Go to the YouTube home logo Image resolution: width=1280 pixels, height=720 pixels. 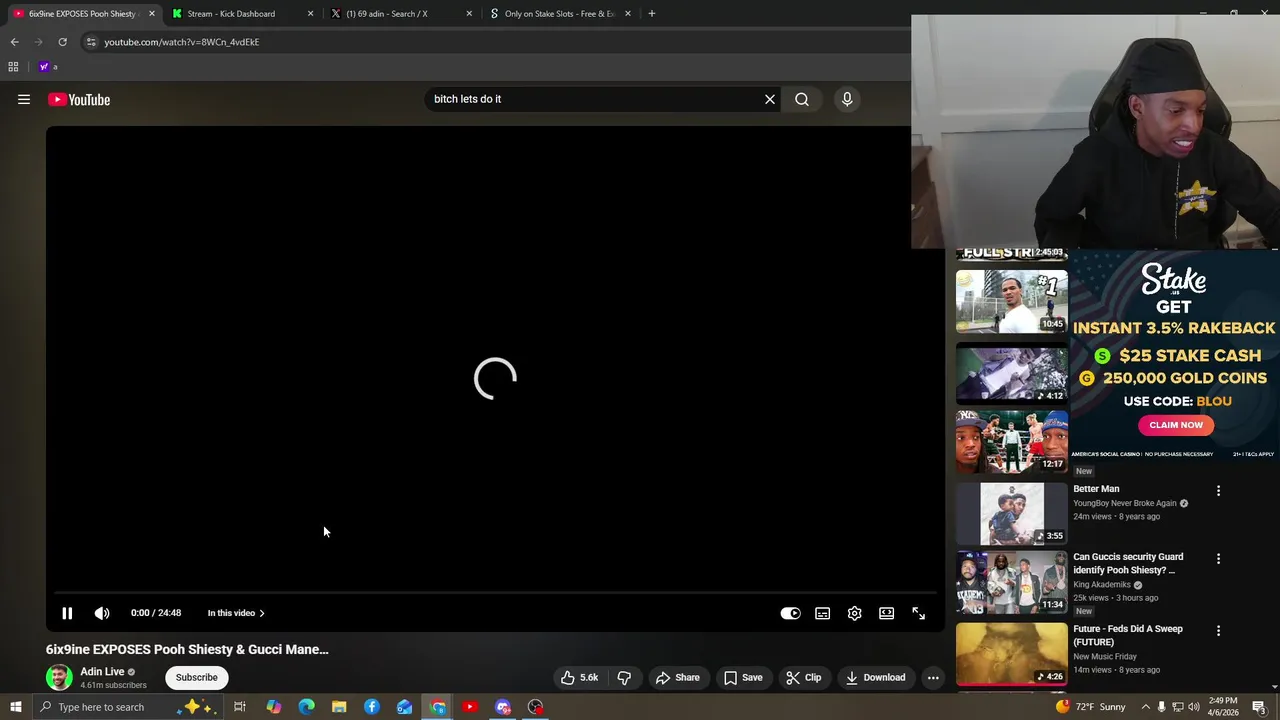pos(79,99)
